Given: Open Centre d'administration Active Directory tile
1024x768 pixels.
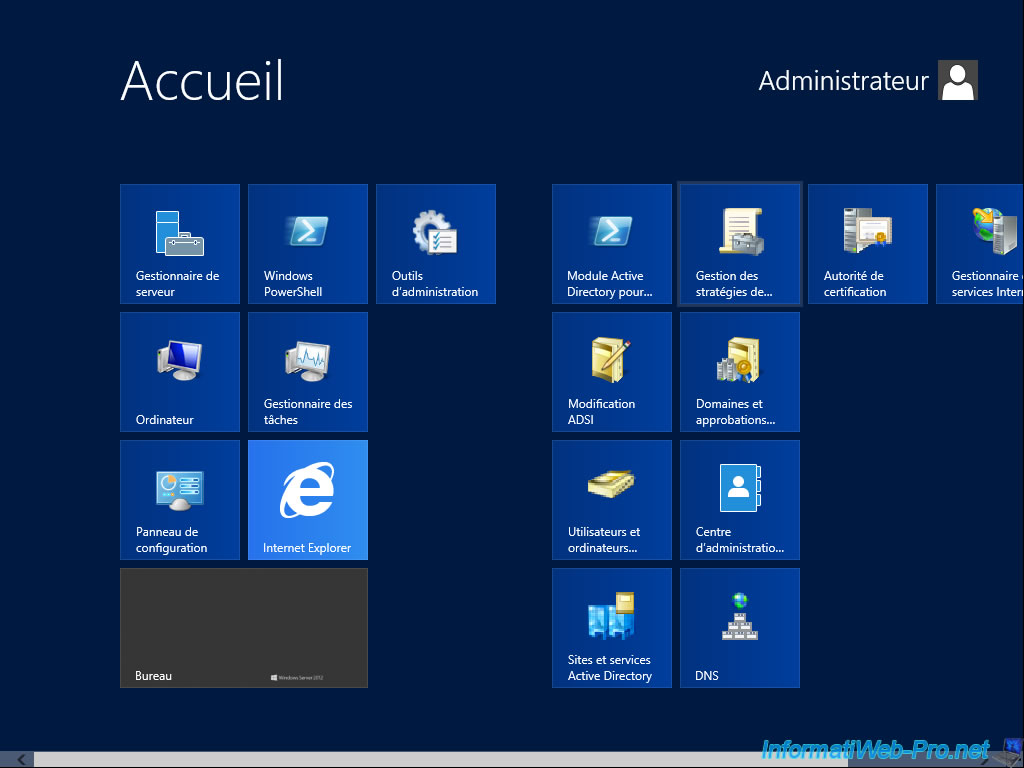Looking at the screenshot, I should 739,500.
